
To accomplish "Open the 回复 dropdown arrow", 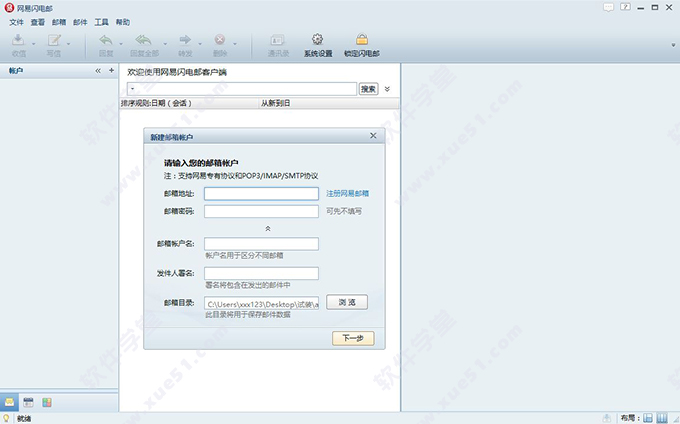I will pyautogui.click(x=121, y=44).
